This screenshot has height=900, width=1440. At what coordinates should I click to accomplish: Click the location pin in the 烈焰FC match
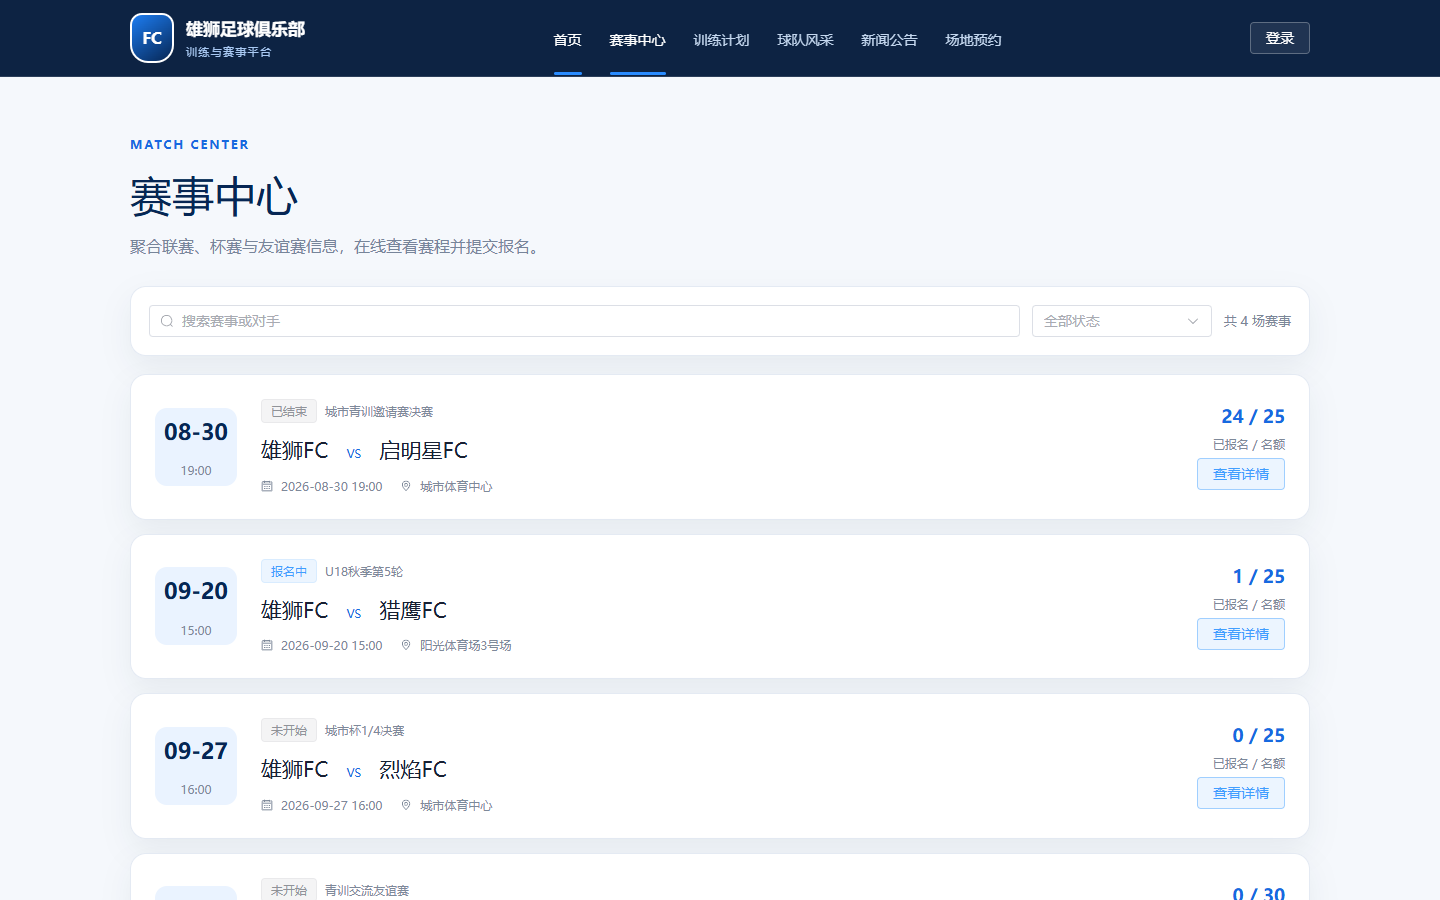[406, 805]
